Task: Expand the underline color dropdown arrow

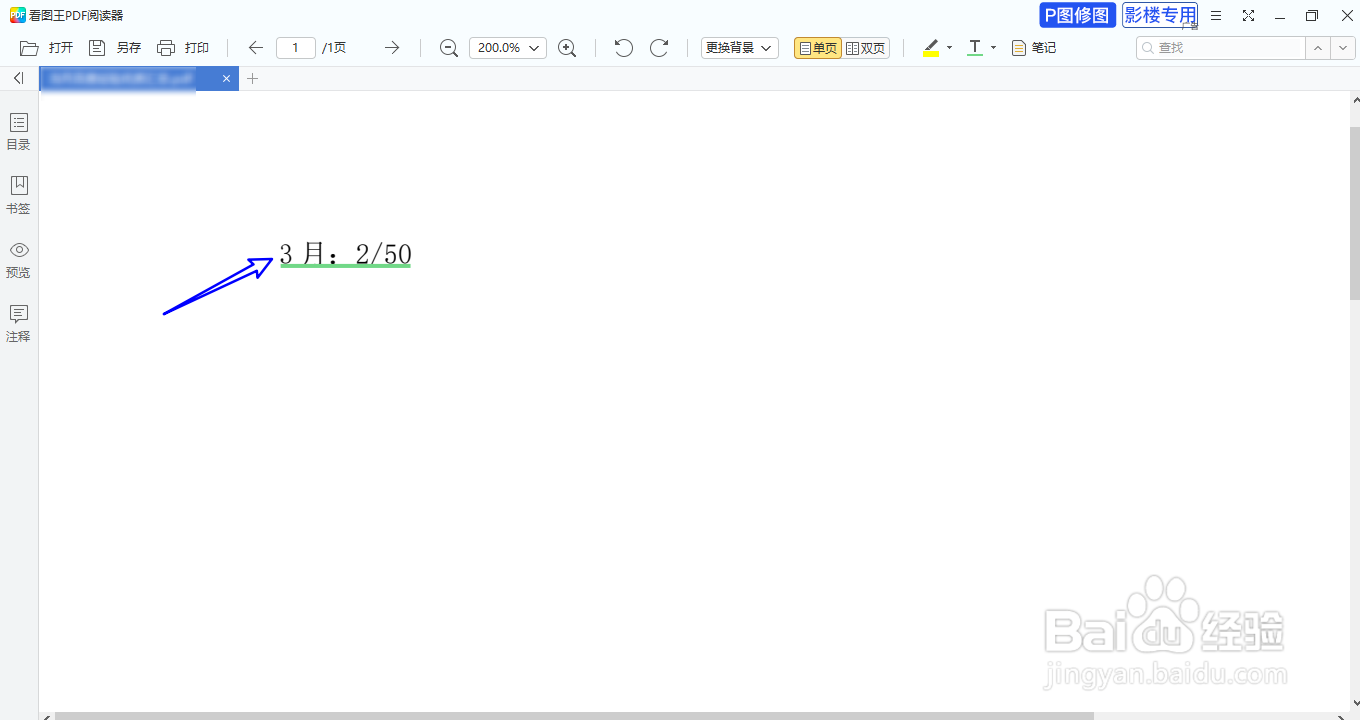Action: [993, 47]
